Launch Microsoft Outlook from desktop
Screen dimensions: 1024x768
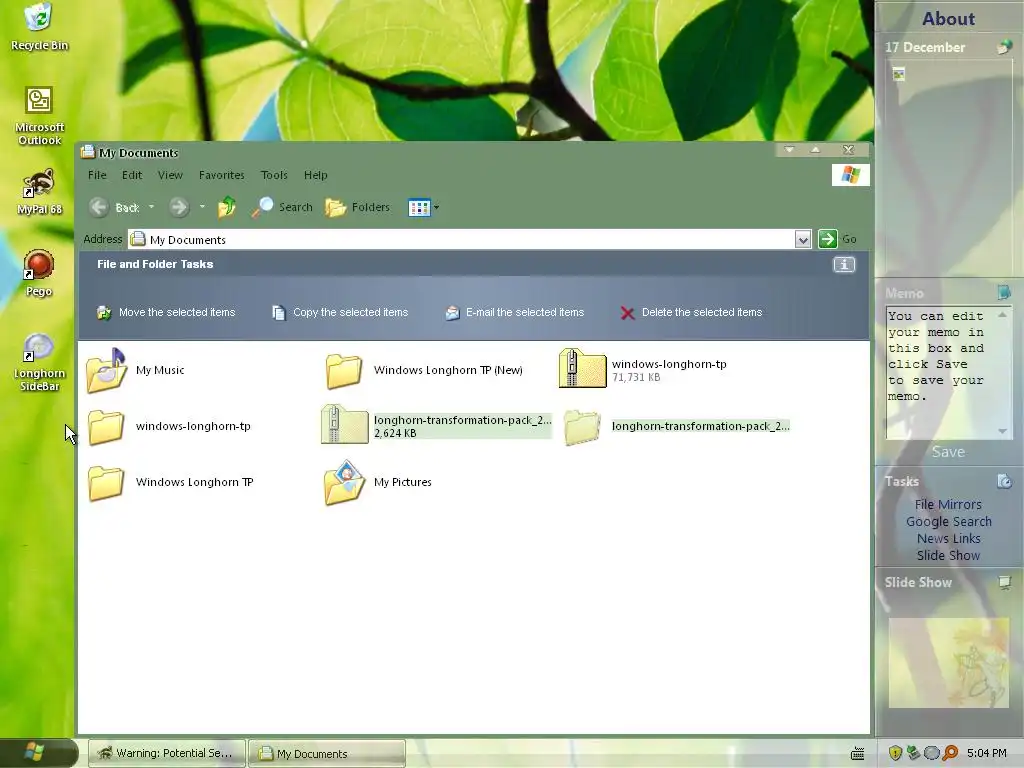click(x=39, y=115)
